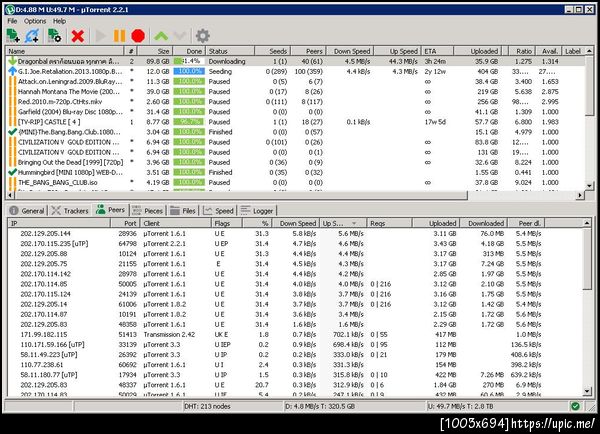Sort peers by Up Speed column dropdown arrow
Image resolution: width=600 pixels, height=434 pixels.
pyautogui.click(x=354, y=223)
